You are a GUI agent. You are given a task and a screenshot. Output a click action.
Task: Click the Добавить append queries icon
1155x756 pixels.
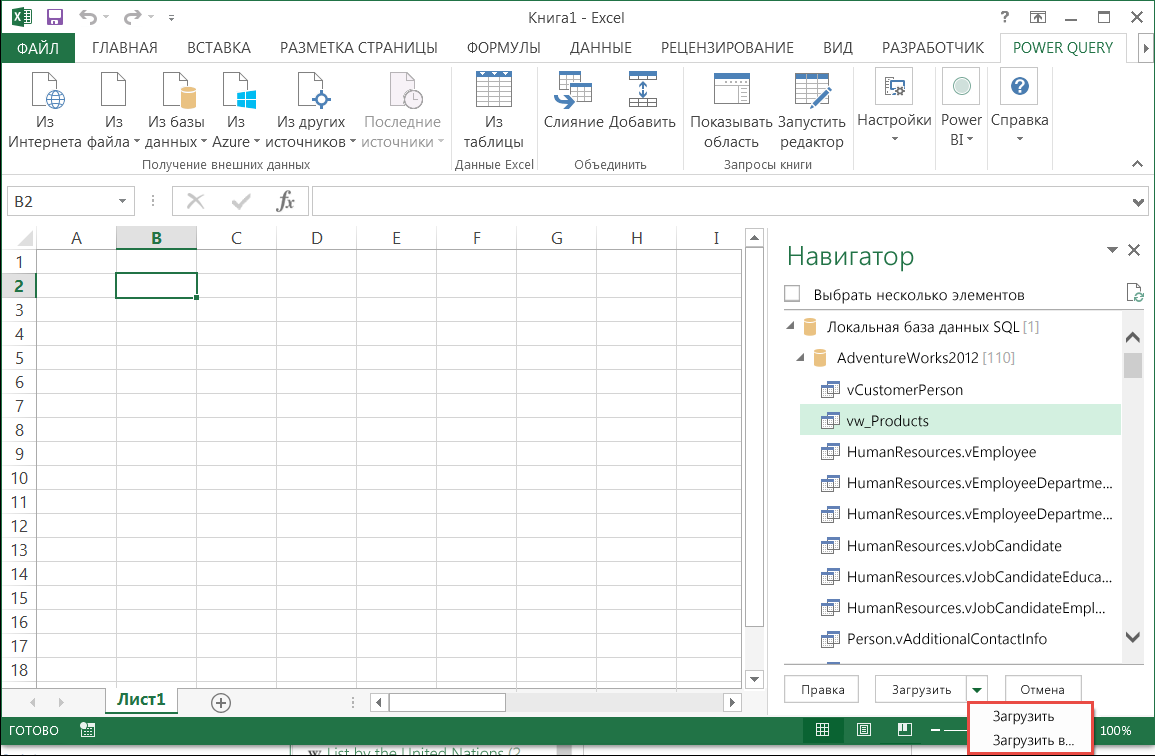[x=642, y=92]
